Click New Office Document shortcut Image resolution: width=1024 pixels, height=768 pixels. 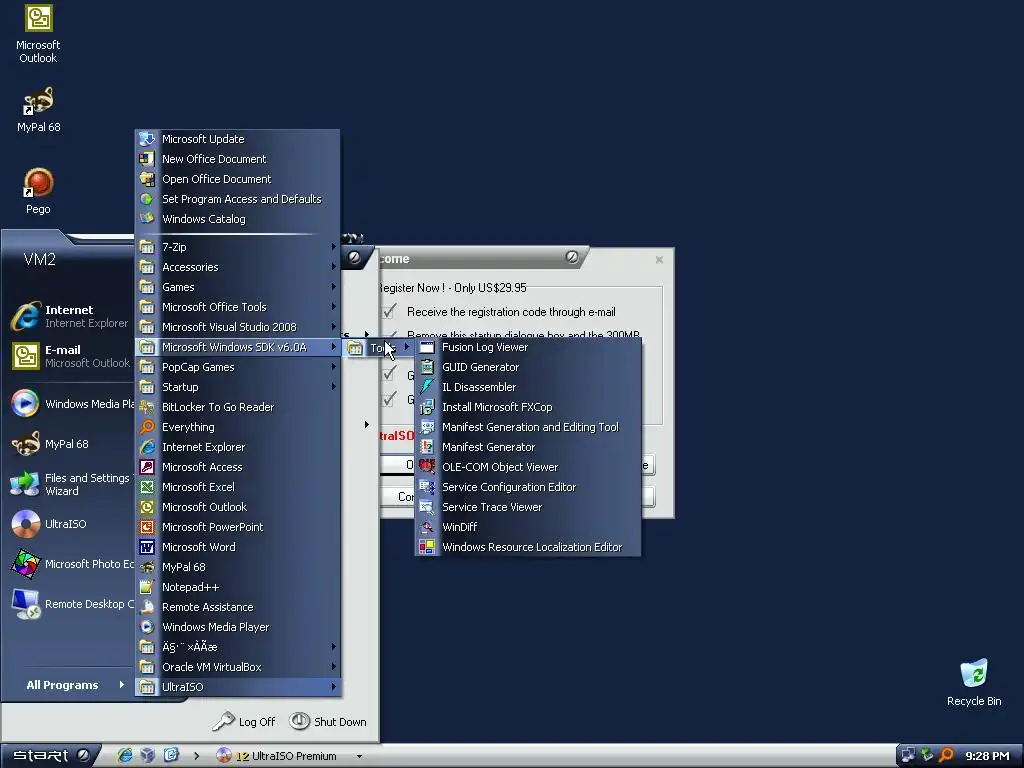tap(238, 159)
